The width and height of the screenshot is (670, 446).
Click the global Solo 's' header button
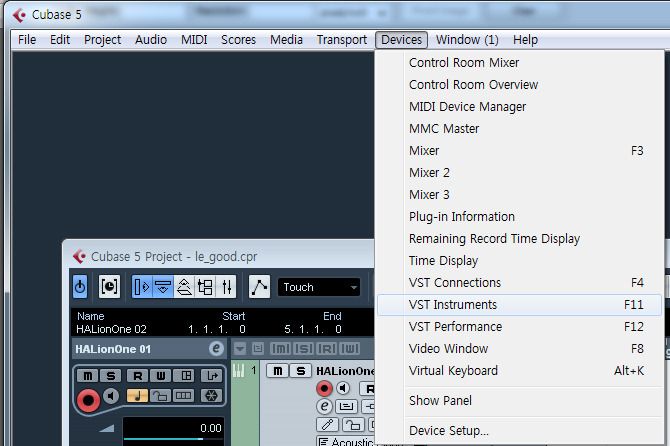[303, 349]
